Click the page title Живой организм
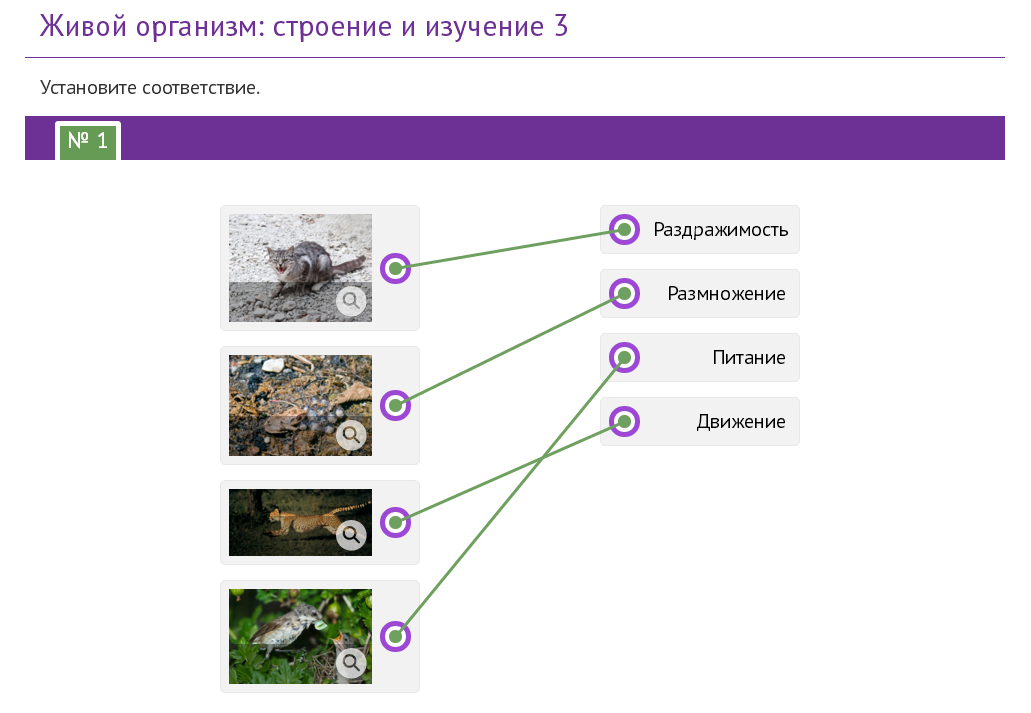This screenshot has height=713, width=1031. tap(304, 26)
